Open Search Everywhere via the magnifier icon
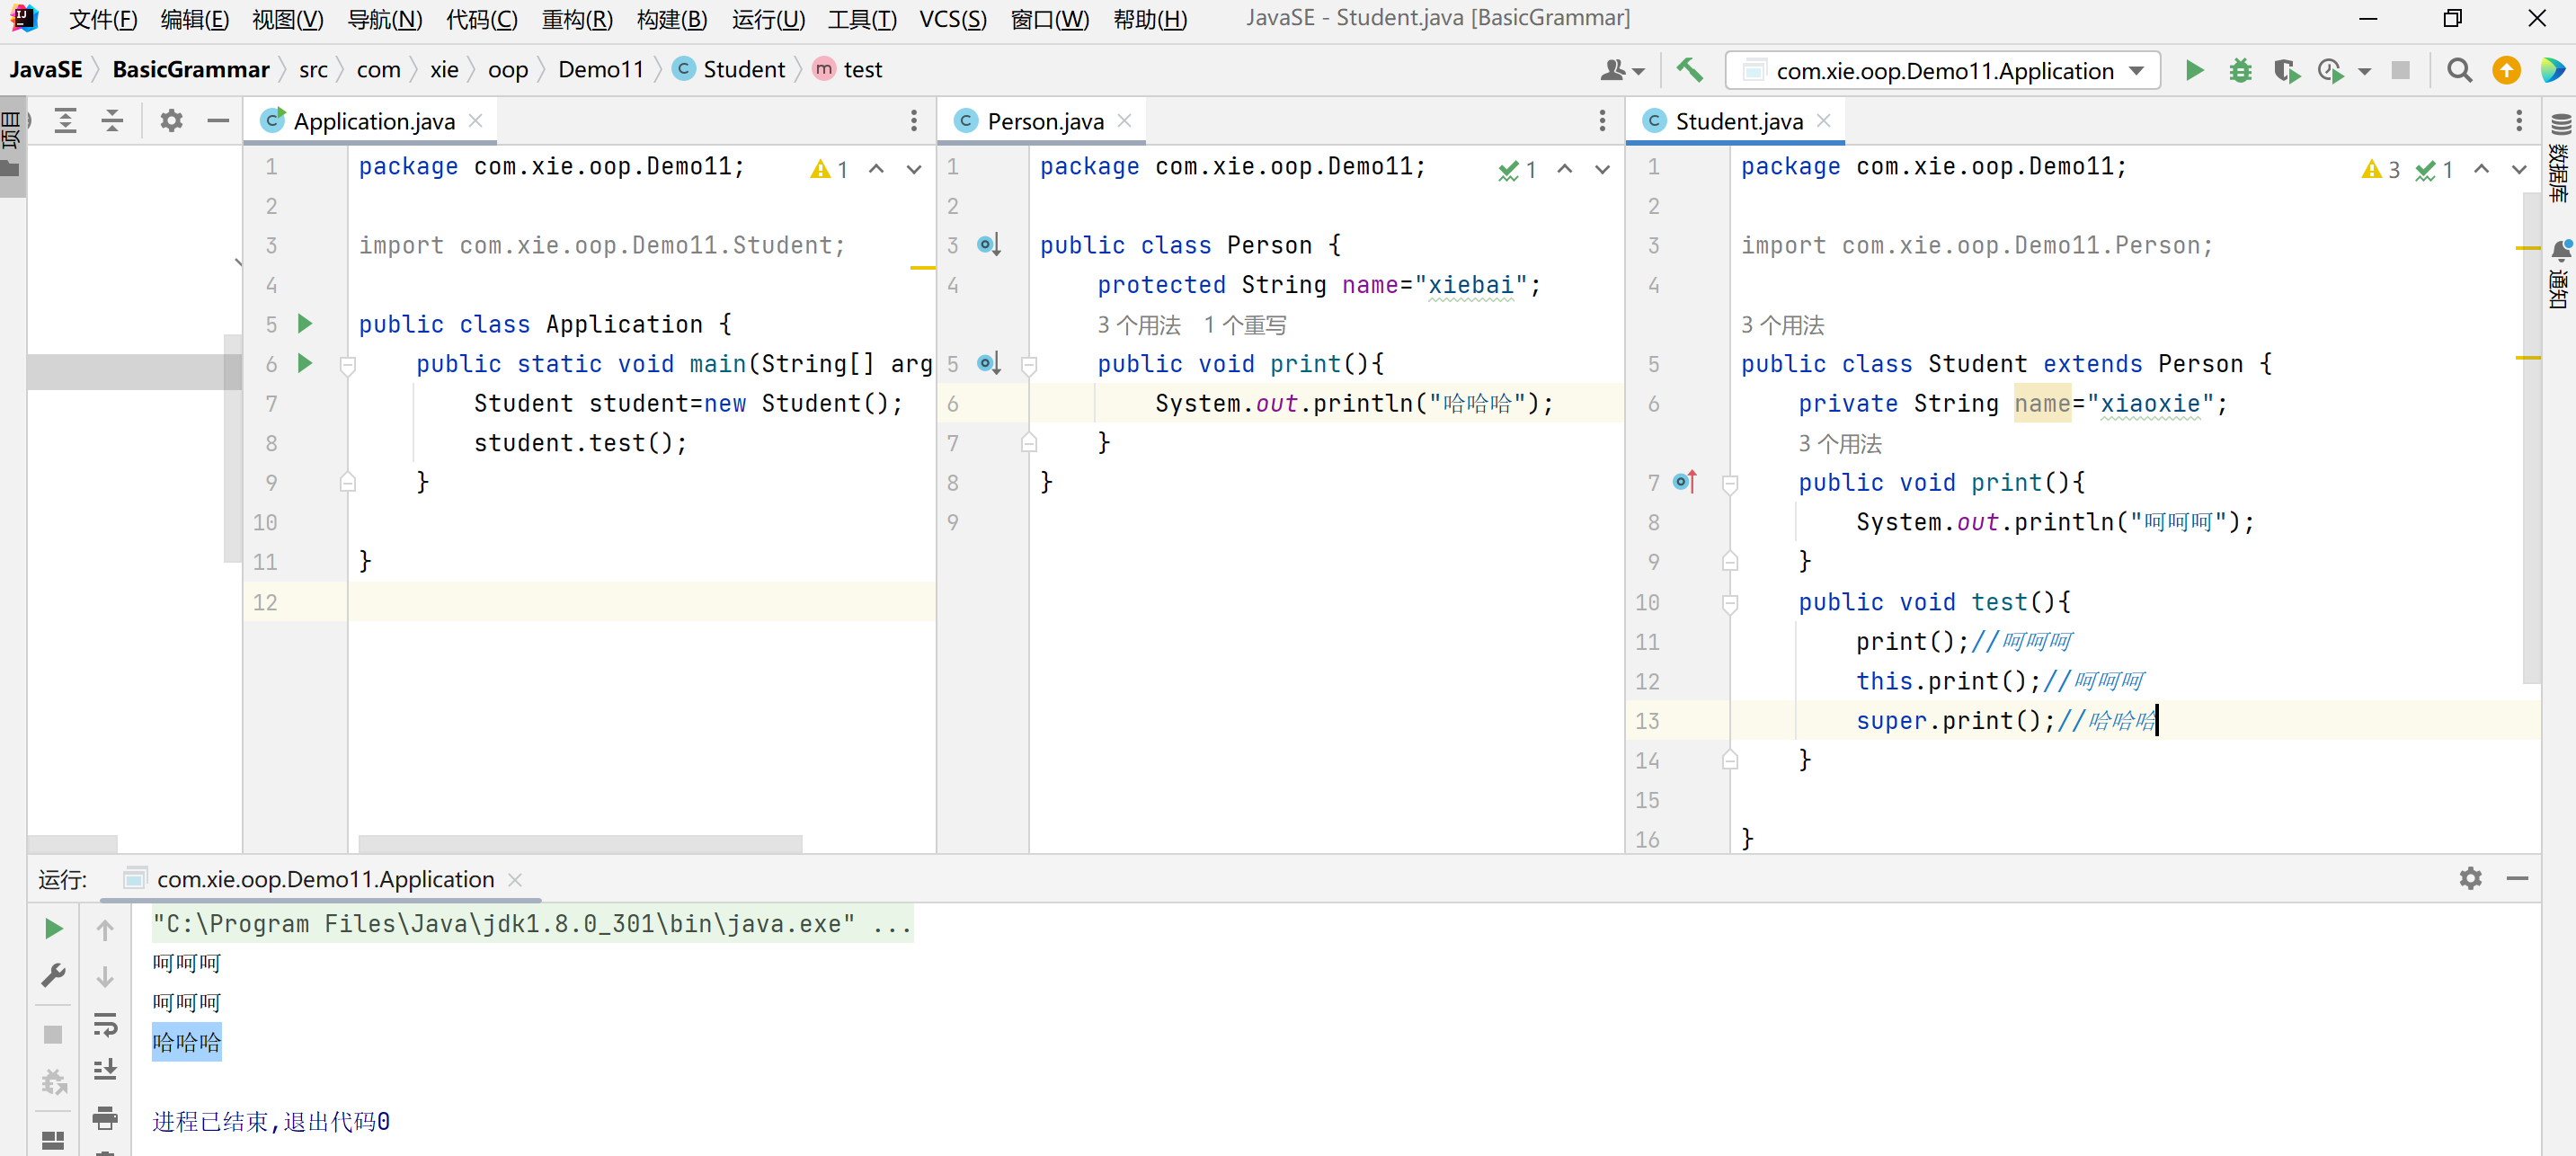The image size is (2576, 1156). (x=2459, y=70)
